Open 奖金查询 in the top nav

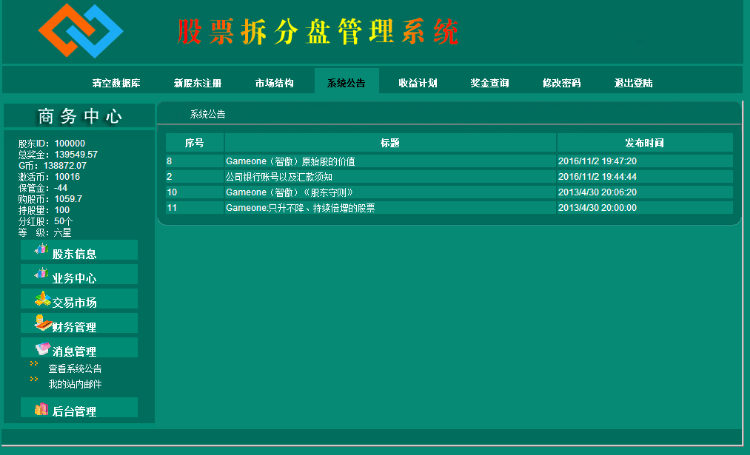(490, 83)
